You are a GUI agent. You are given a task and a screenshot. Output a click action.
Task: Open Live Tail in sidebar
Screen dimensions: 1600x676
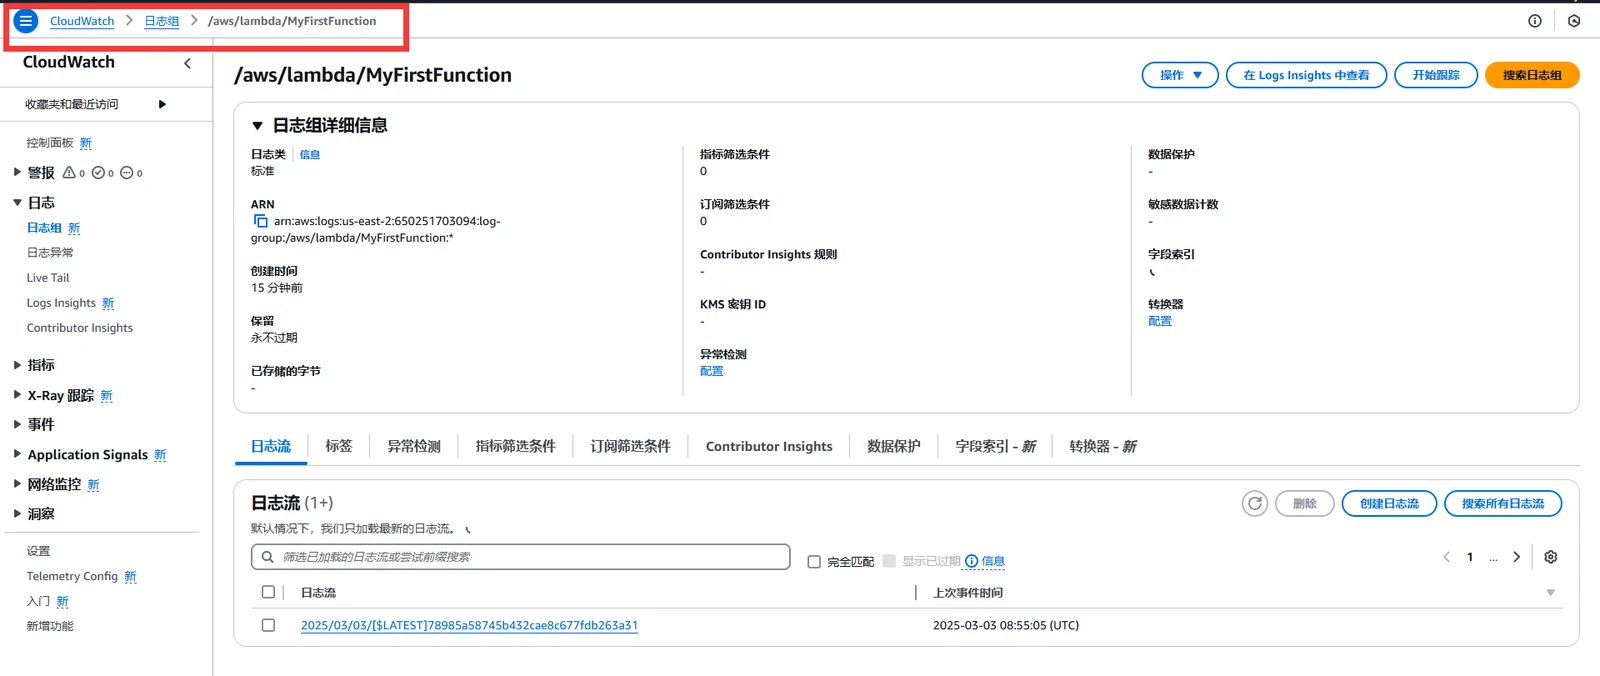tap(48, 278)
